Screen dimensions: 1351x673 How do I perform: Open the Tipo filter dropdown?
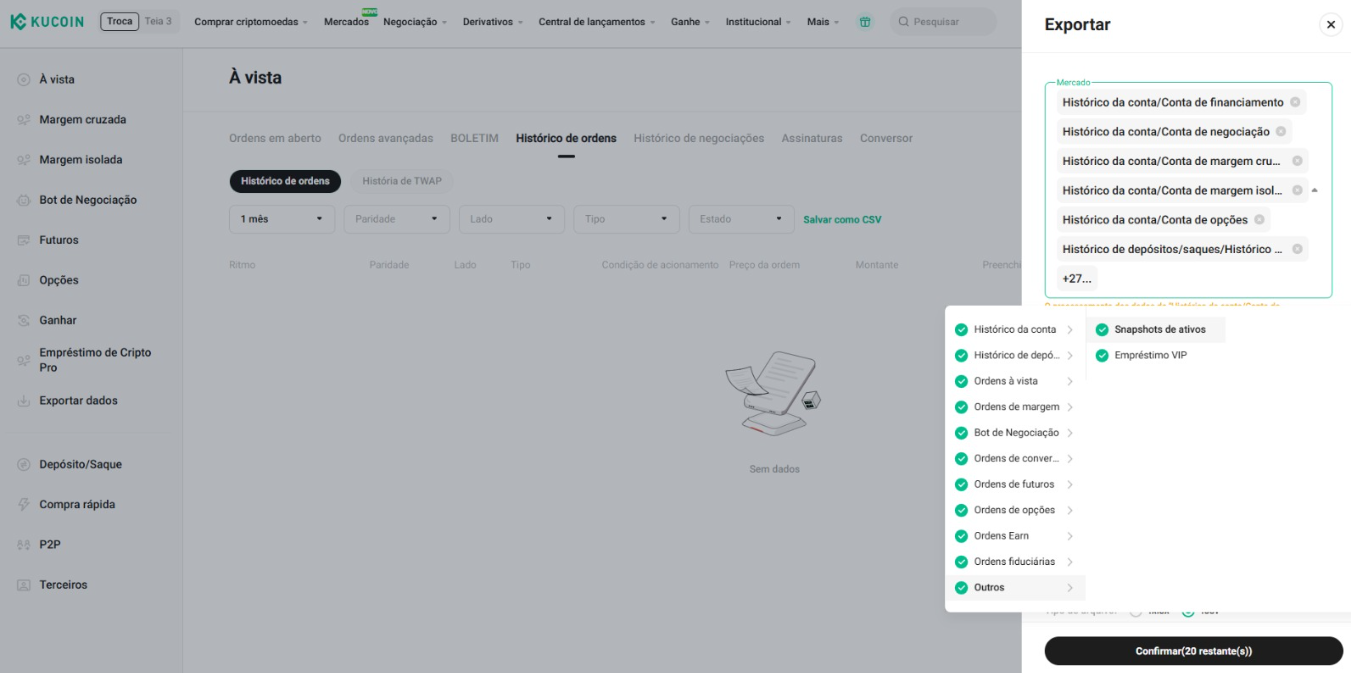627,219
